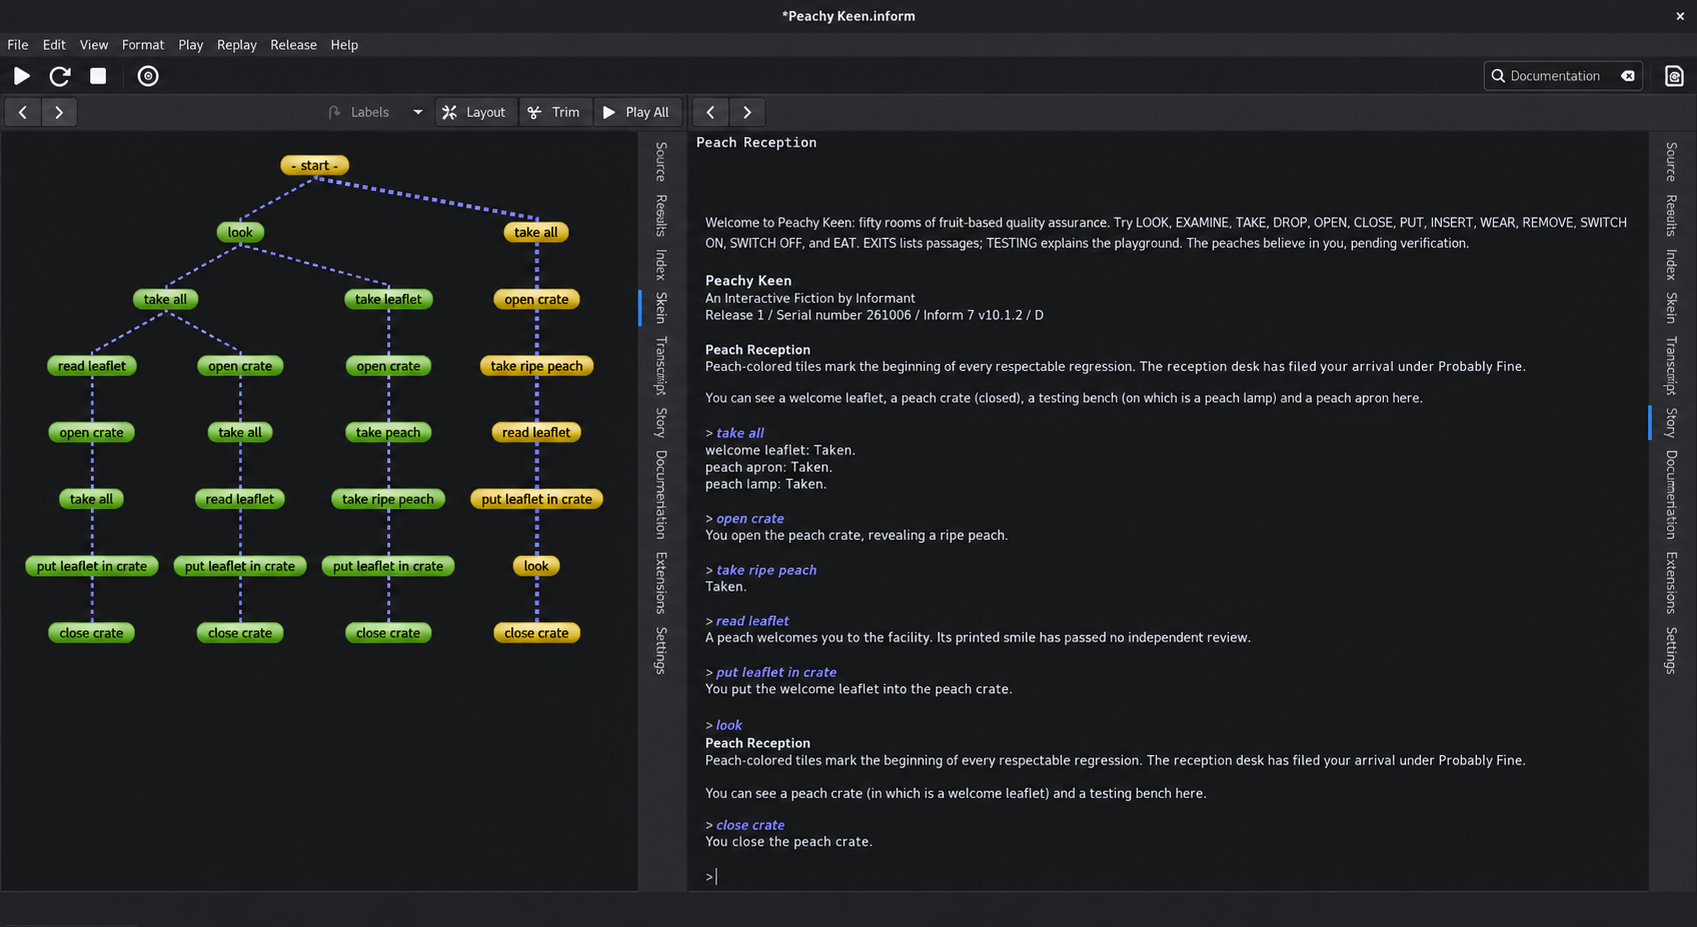Viewport: 1697px width, 927px height.
Task: Switch right pane to Index tab
Action: pyautogui.click(x=1671, y=264)
